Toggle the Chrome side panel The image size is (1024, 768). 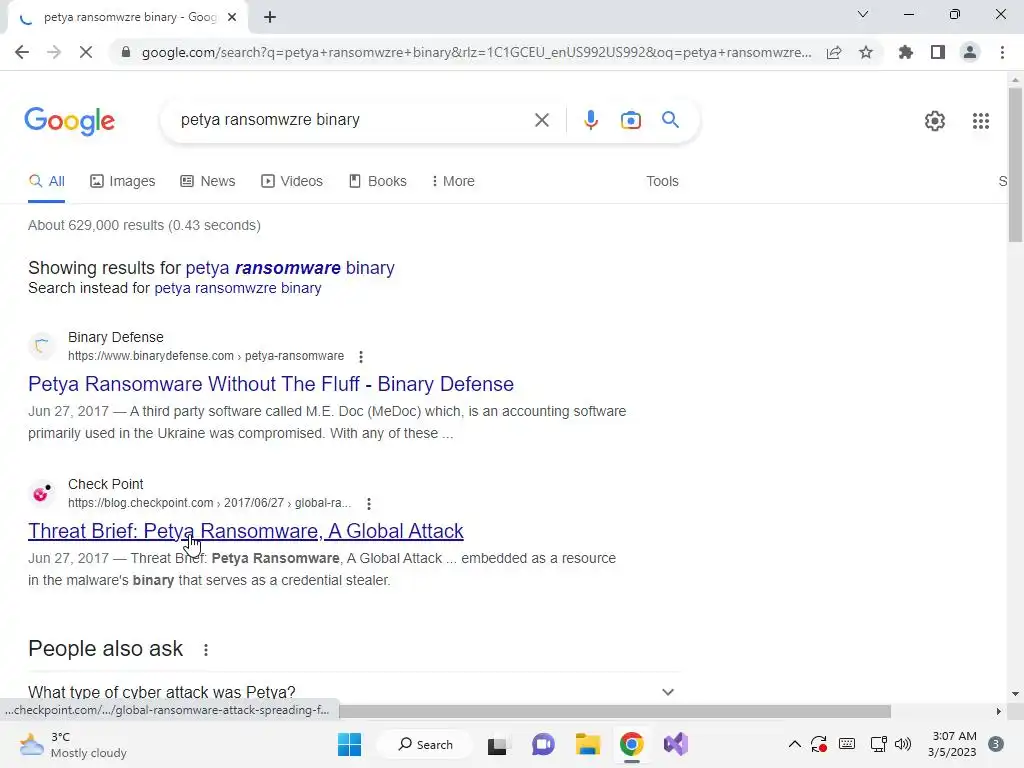(938, 52)
